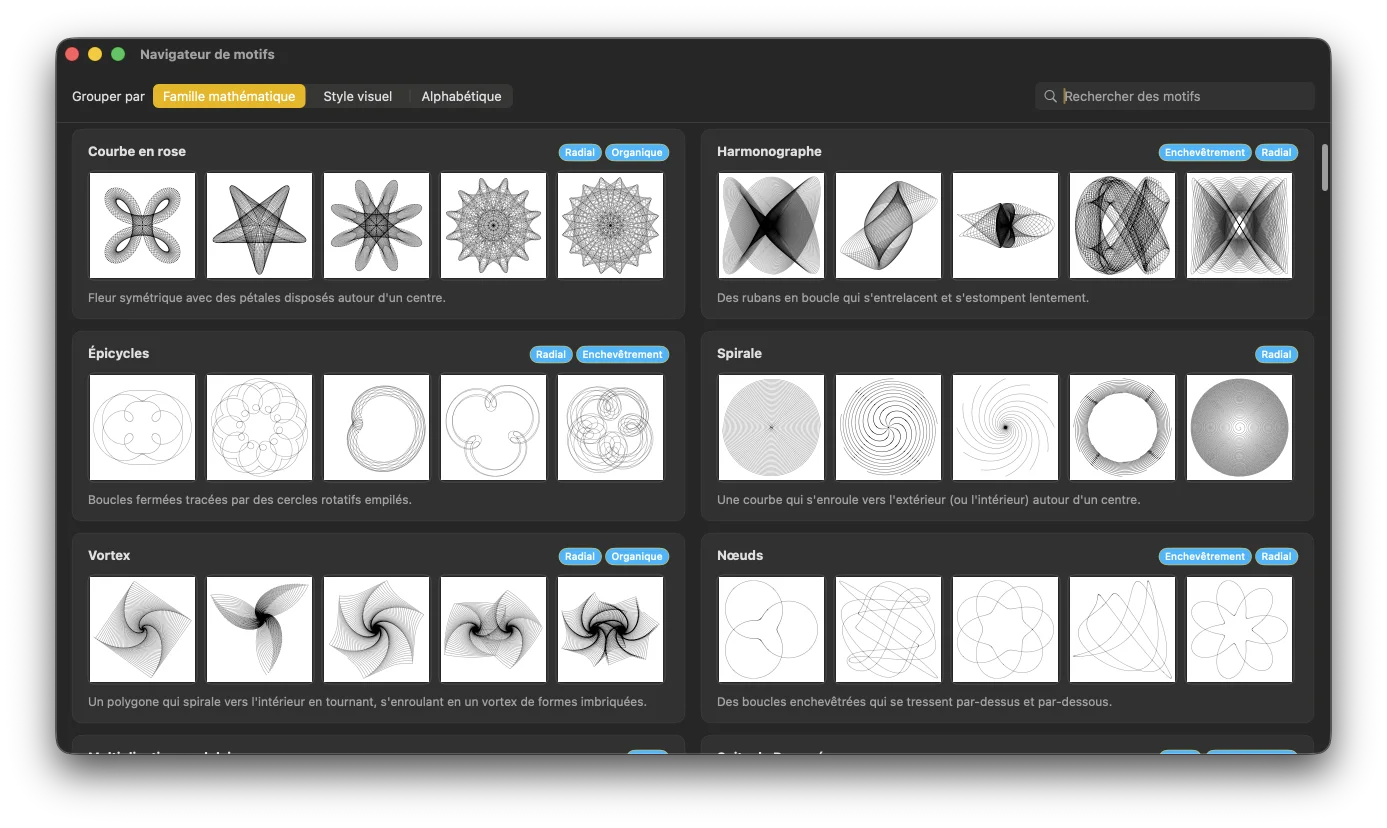Click the Épicycles section title
The image size is (1387, 828).
click(118, 354)
